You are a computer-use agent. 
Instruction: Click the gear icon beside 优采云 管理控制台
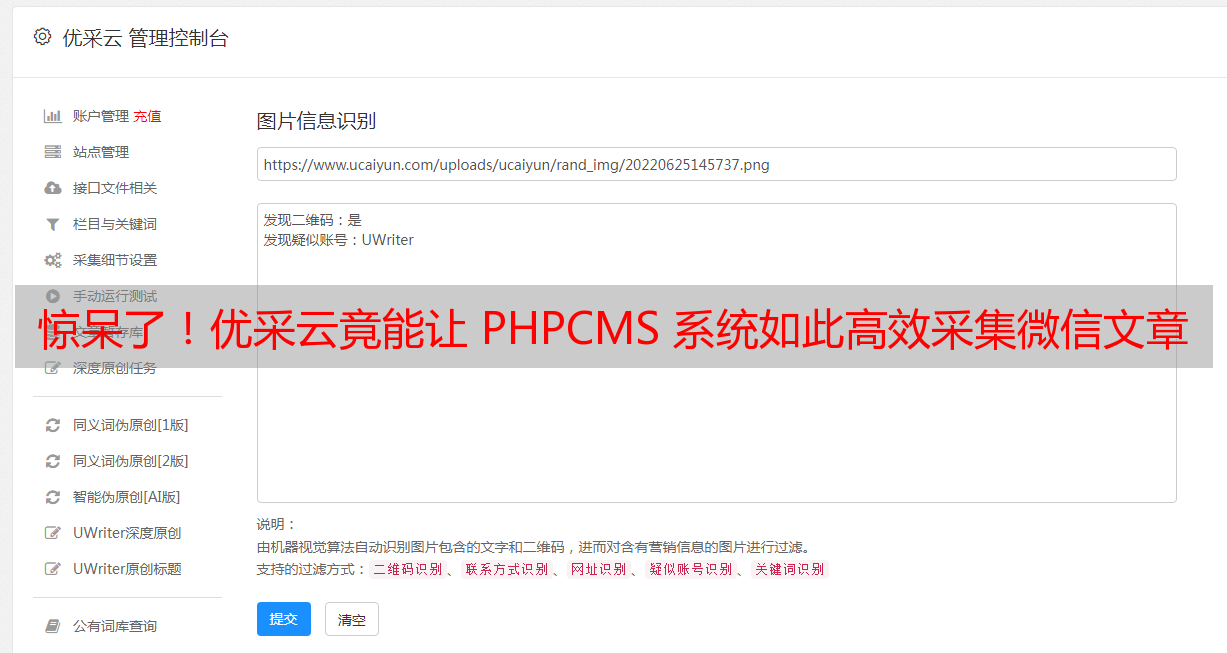tap(42, 37)
